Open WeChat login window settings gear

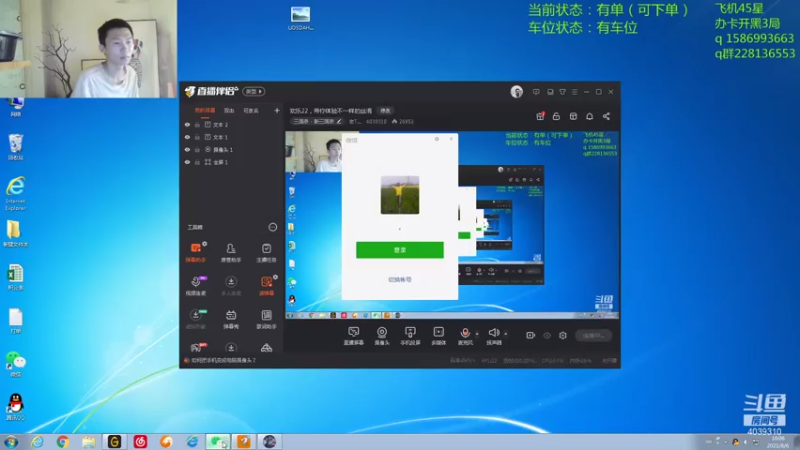pyautogui.click(x=437, y=139)
